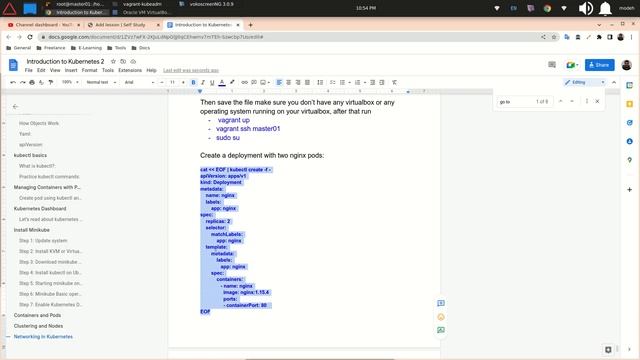The width and height of the screenshot is (640, 360).
Task: Jump to Install Minikube outline heading
Action: 31,230
